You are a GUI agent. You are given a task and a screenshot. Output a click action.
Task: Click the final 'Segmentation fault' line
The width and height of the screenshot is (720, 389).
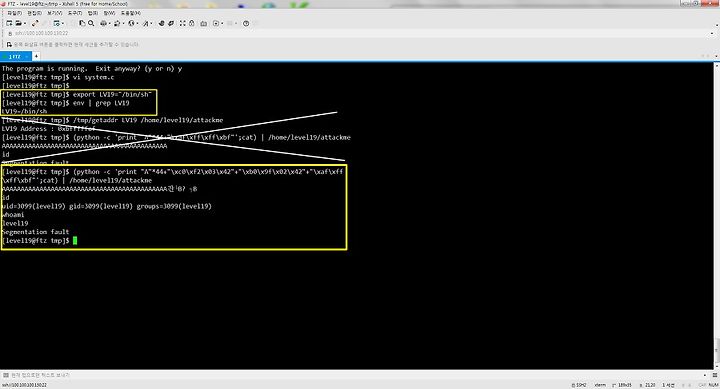click(35, 232)
